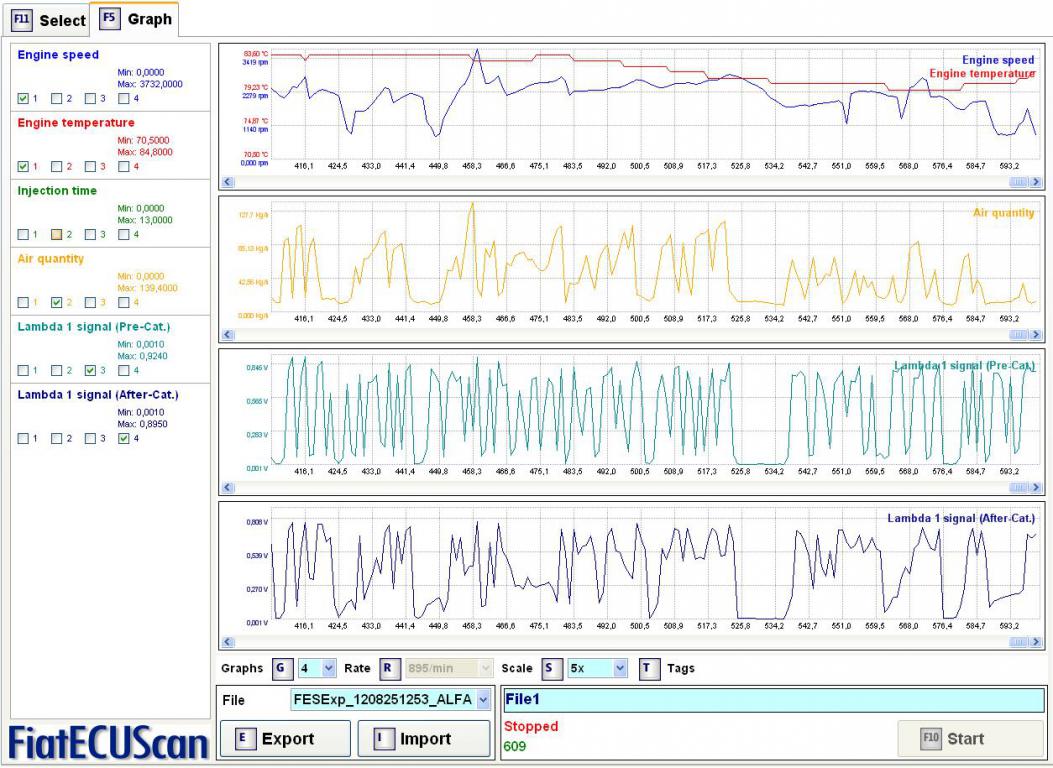The width and height of the screenshot is (1053, 768).
Task: Uncheck graph 1 checkbox for Engine speed
Action: [24, 98]
